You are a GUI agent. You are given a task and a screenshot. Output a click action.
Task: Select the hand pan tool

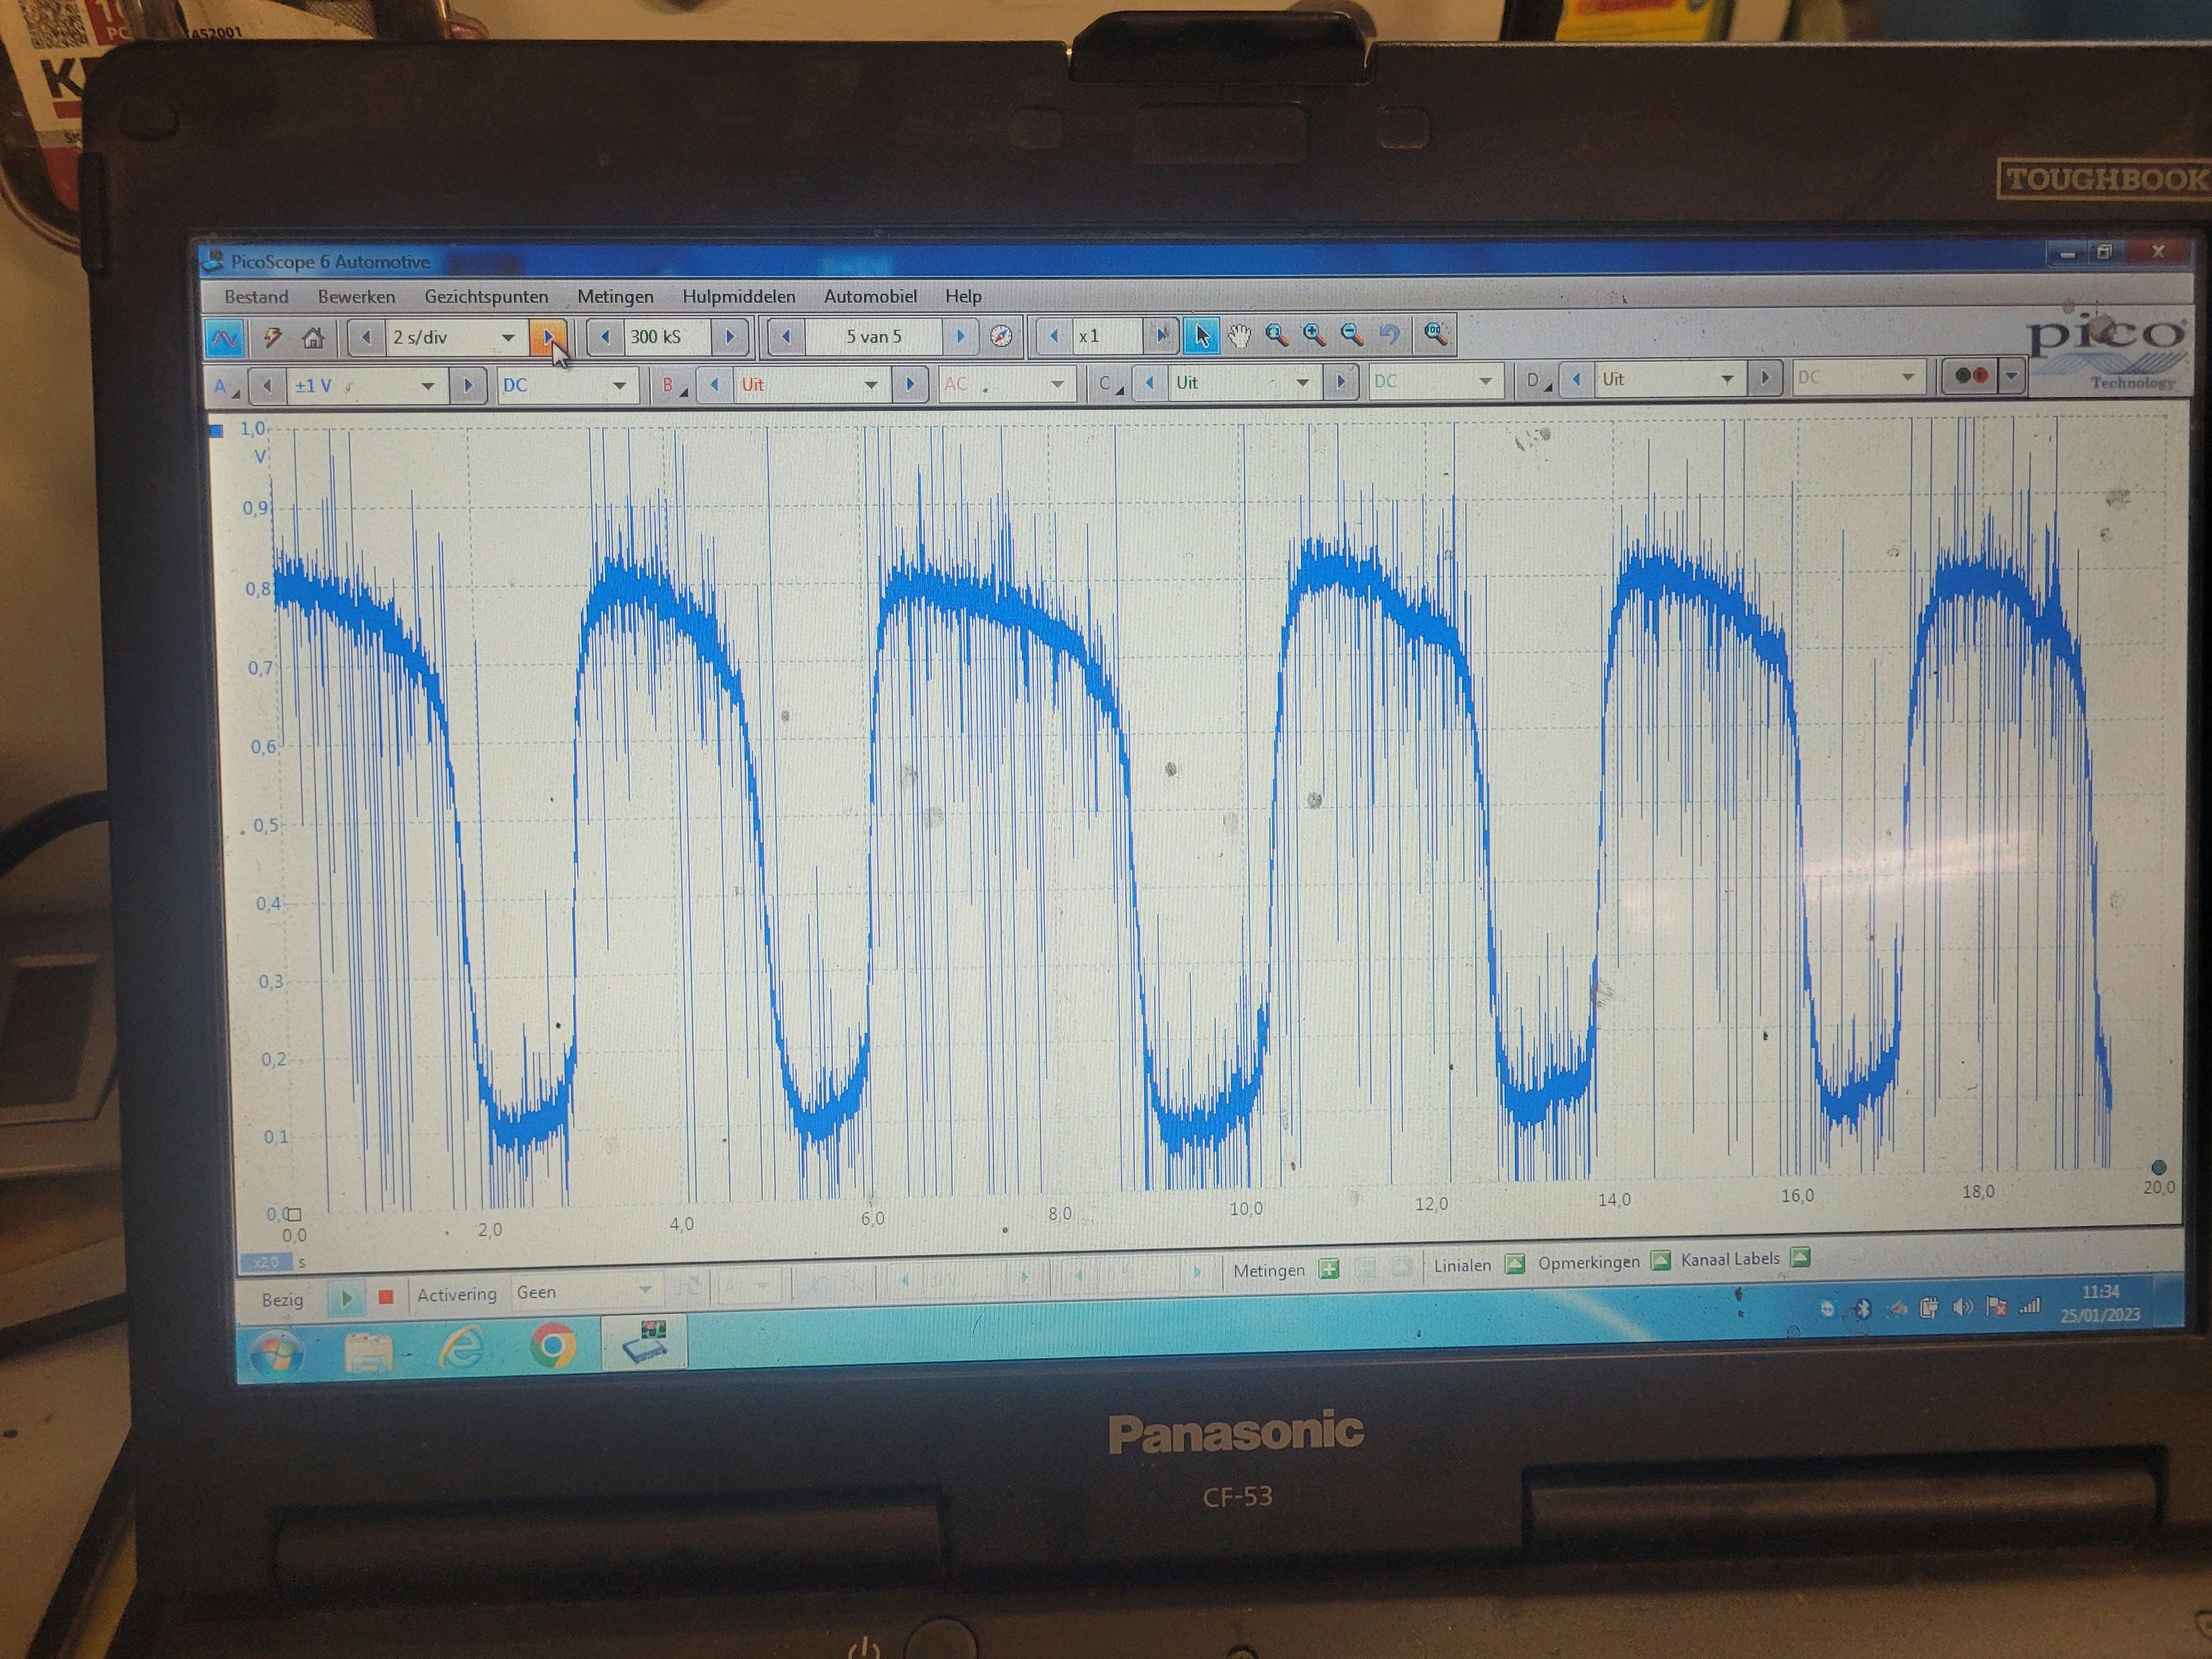point(1239,336)
